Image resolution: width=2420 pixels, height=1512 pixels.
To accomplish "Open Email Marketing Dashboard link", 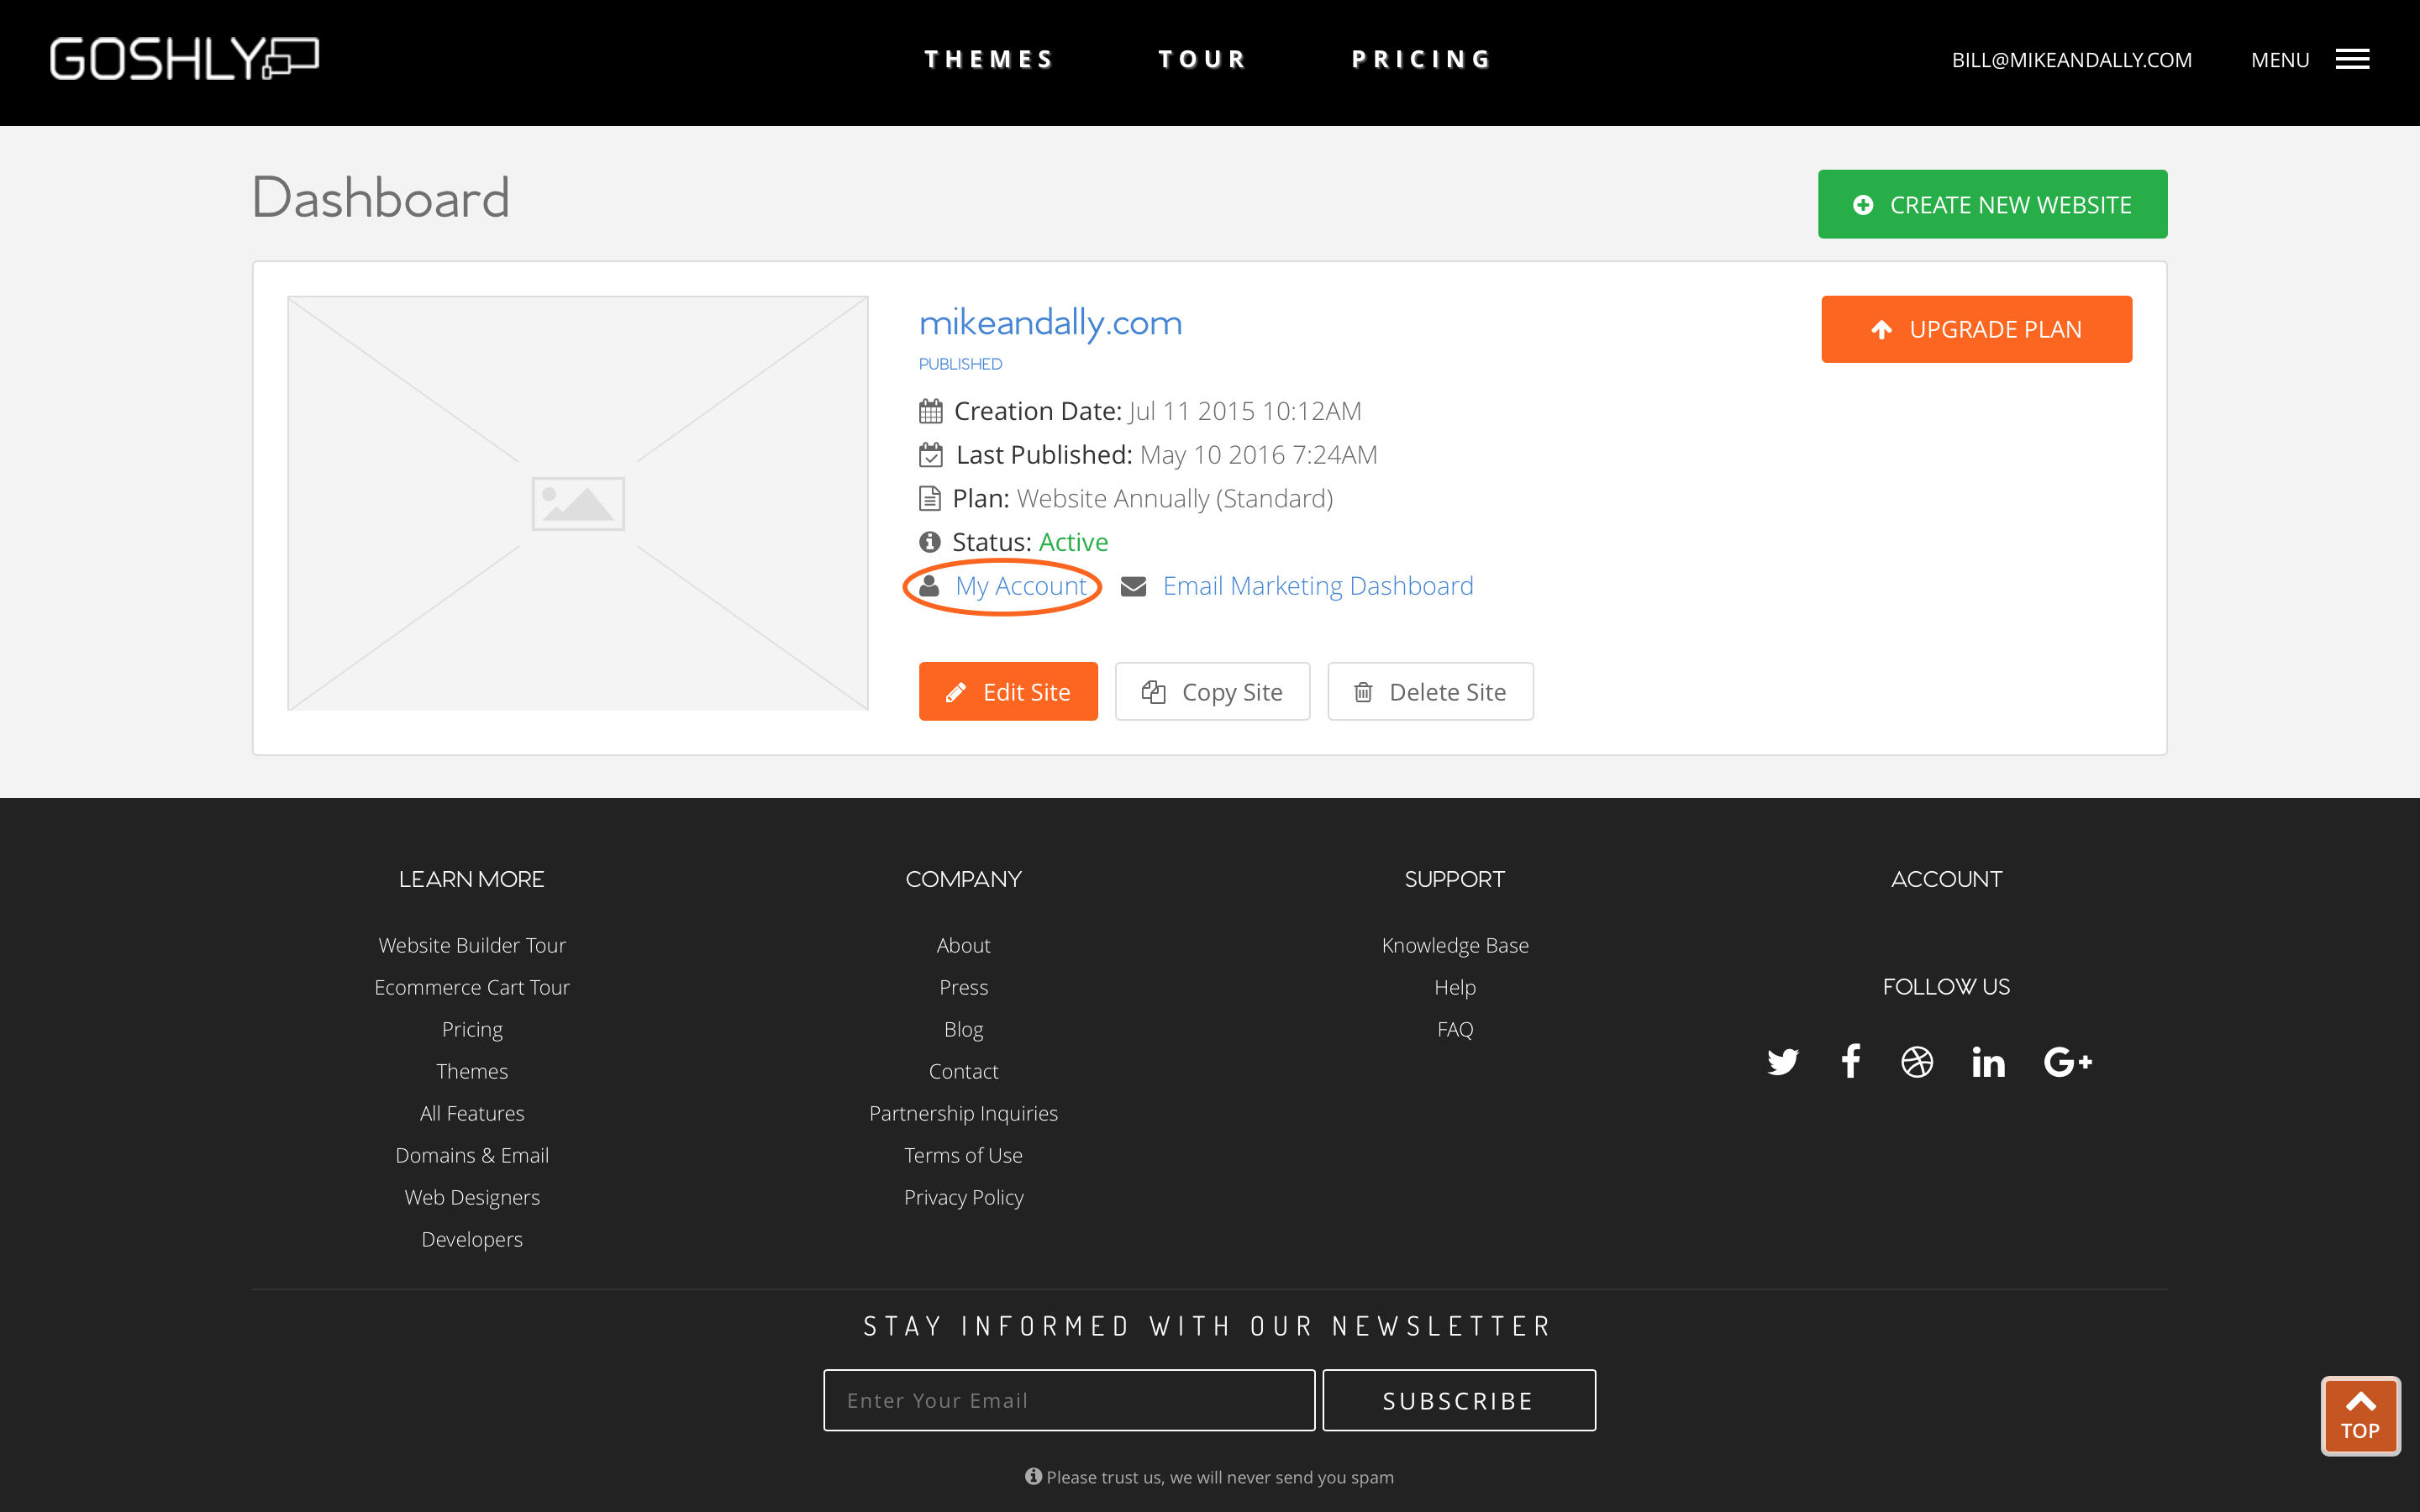I will (1317, 586).
